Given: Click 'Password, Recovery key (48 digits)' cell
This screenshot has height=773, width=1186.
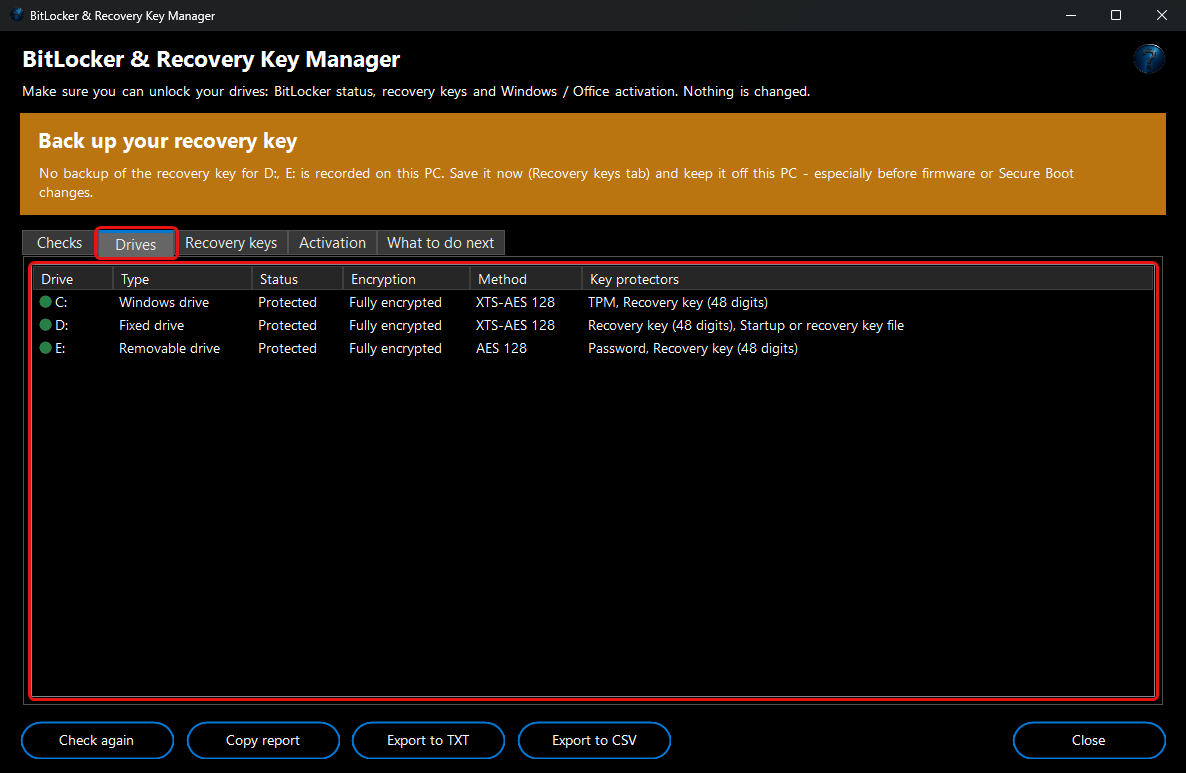Looking at the screenshot, I should [x=693, y=348].
